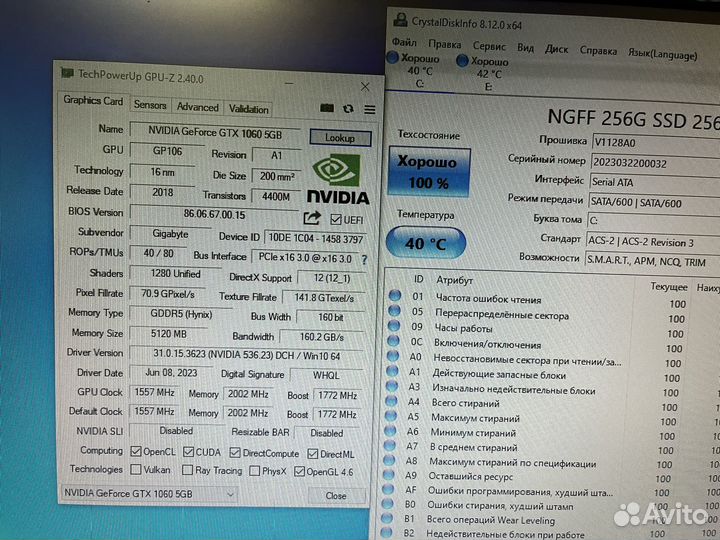Viewport: 720px width, 540px height.
Task: Open the GPU-Z hamburger menu icon
Action: pyautogui.click(x=370, y=110)
